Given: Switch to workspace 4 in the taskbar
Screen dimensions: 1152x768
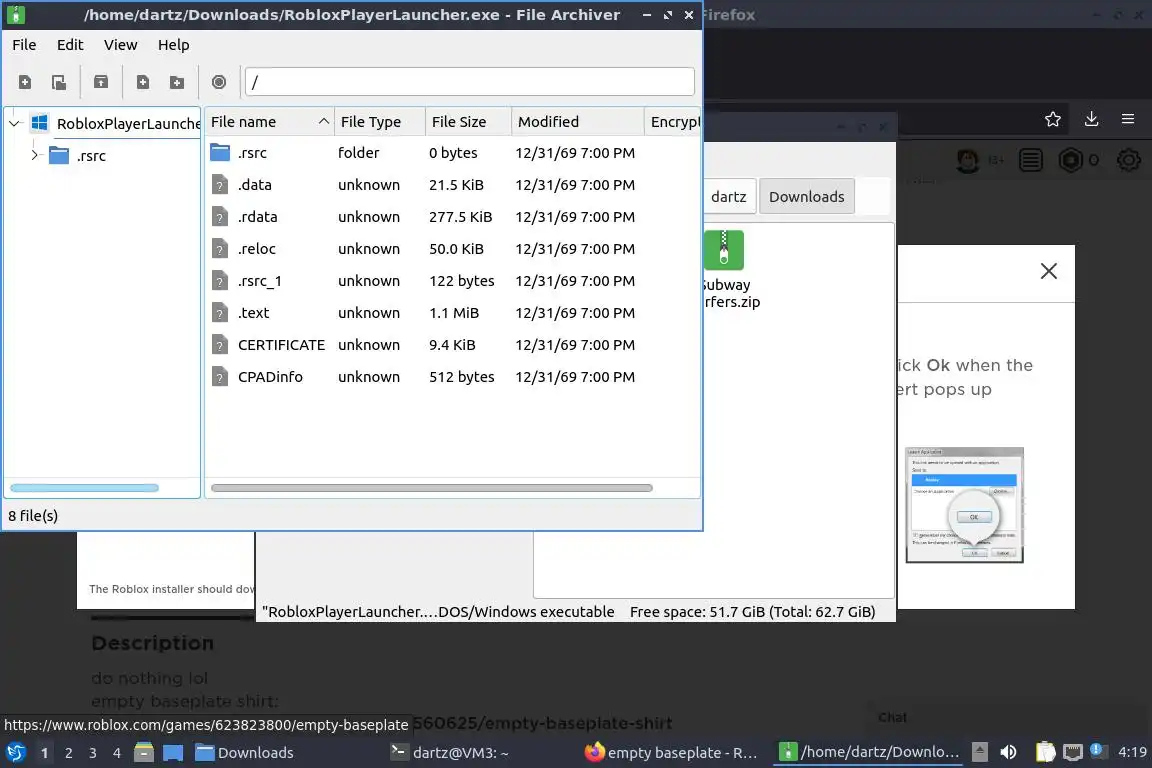Looking at the screenshot, I should click(x=117, y=753).
